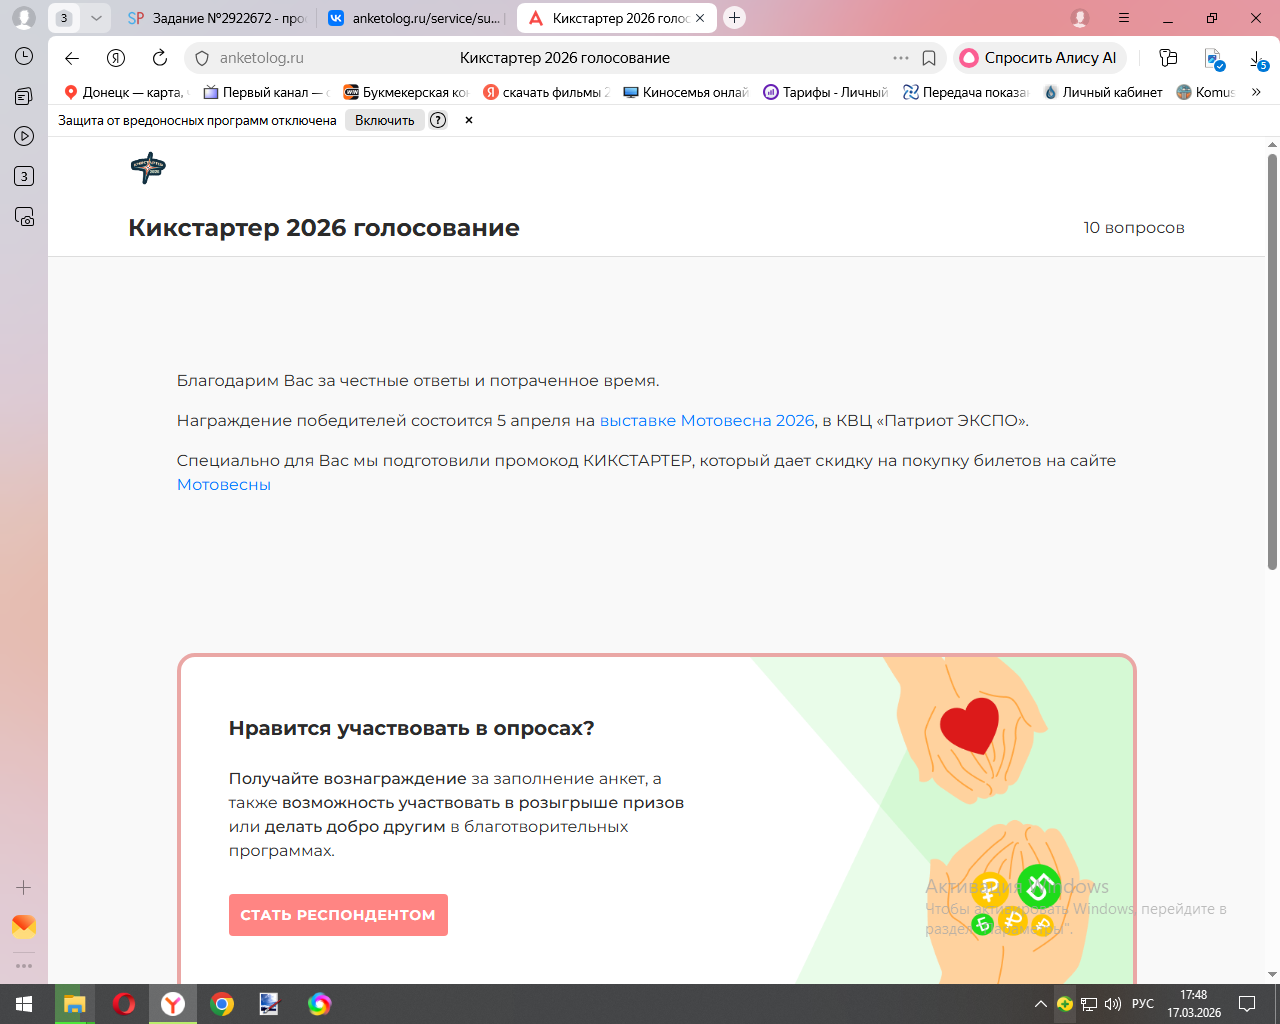Click the Kickstarter logo on page header
Viewport: 1280px width, 1024px height.
pos(148,168)
